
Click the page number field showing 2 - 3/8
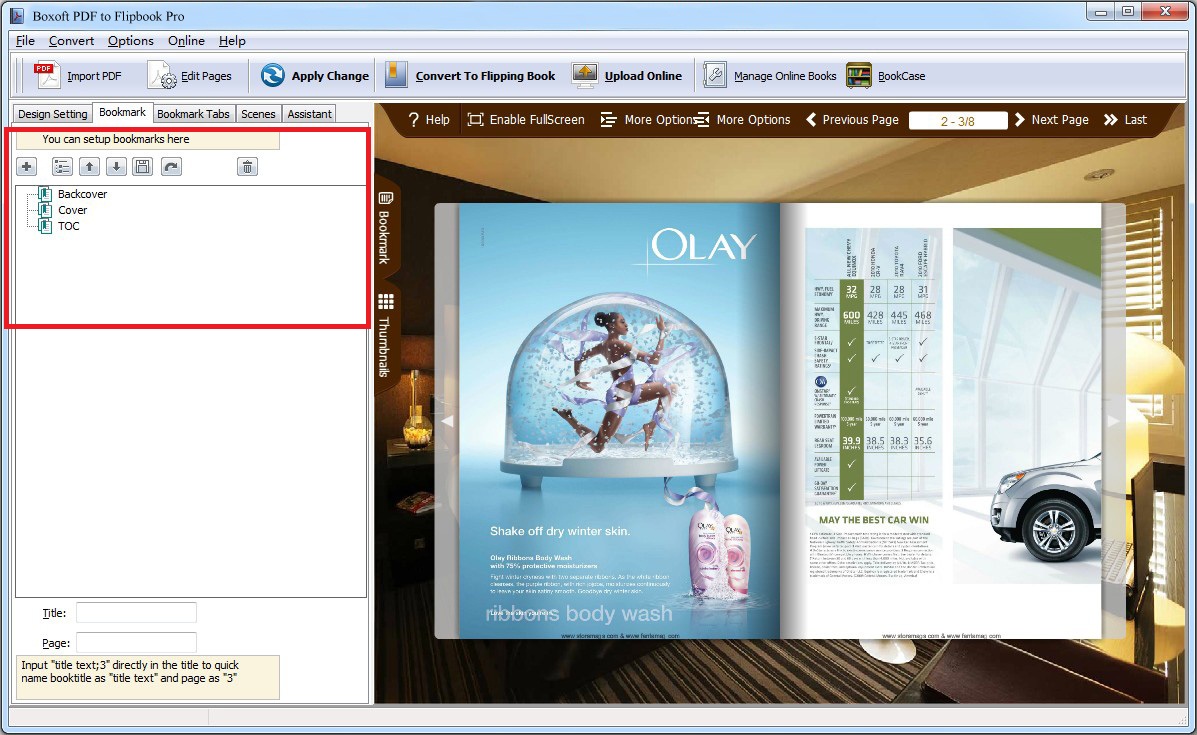958,121
